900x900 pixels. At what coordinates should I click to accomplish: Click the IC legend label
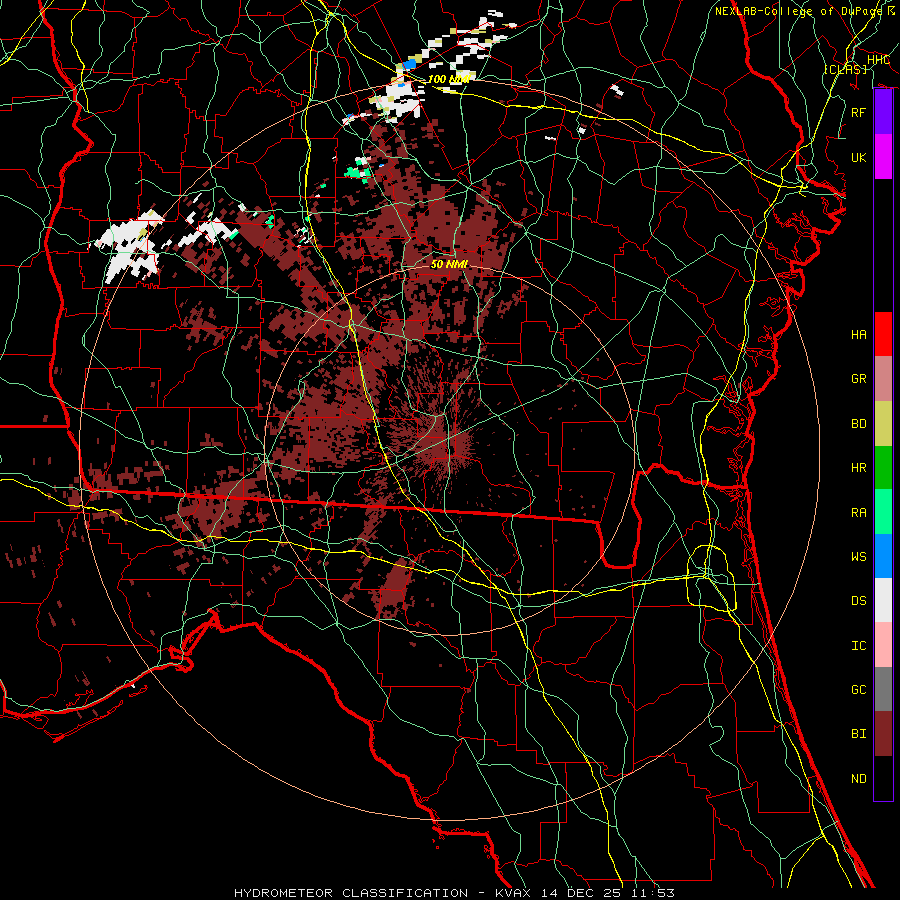(859, 646)
